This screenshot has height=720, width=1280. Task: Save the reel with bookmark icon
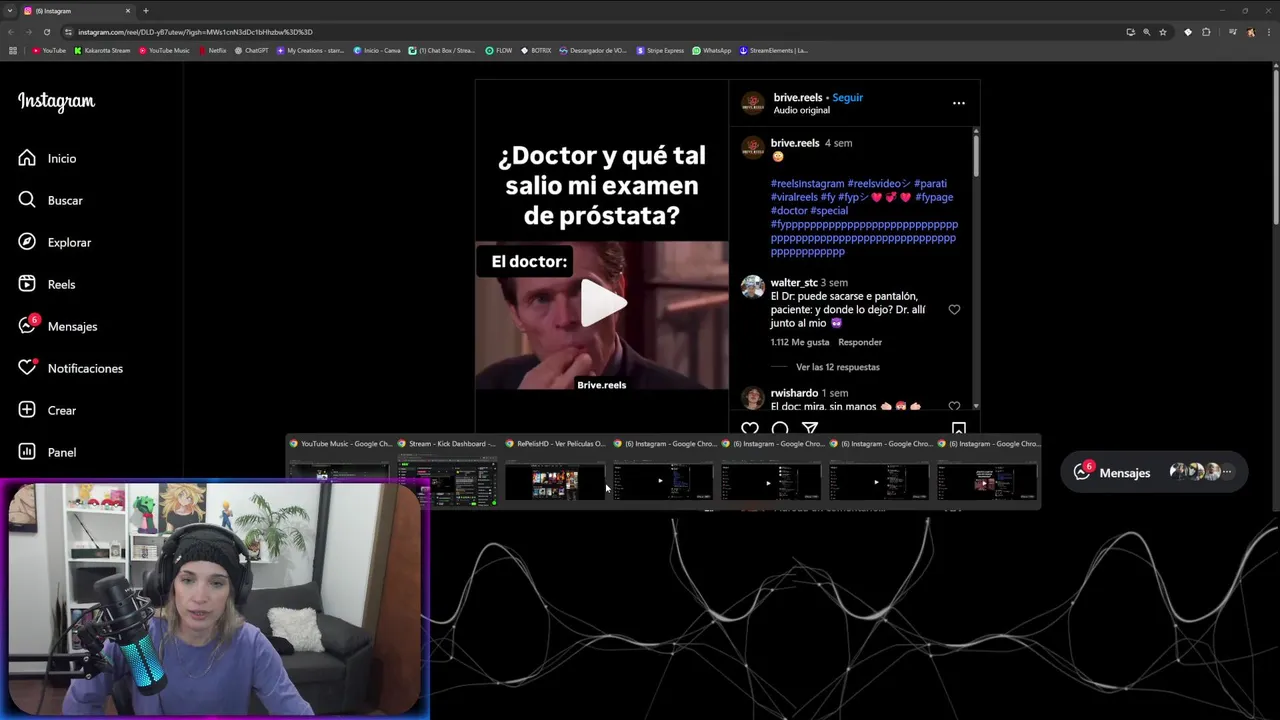pyautogui.click(x=958, y=429)
